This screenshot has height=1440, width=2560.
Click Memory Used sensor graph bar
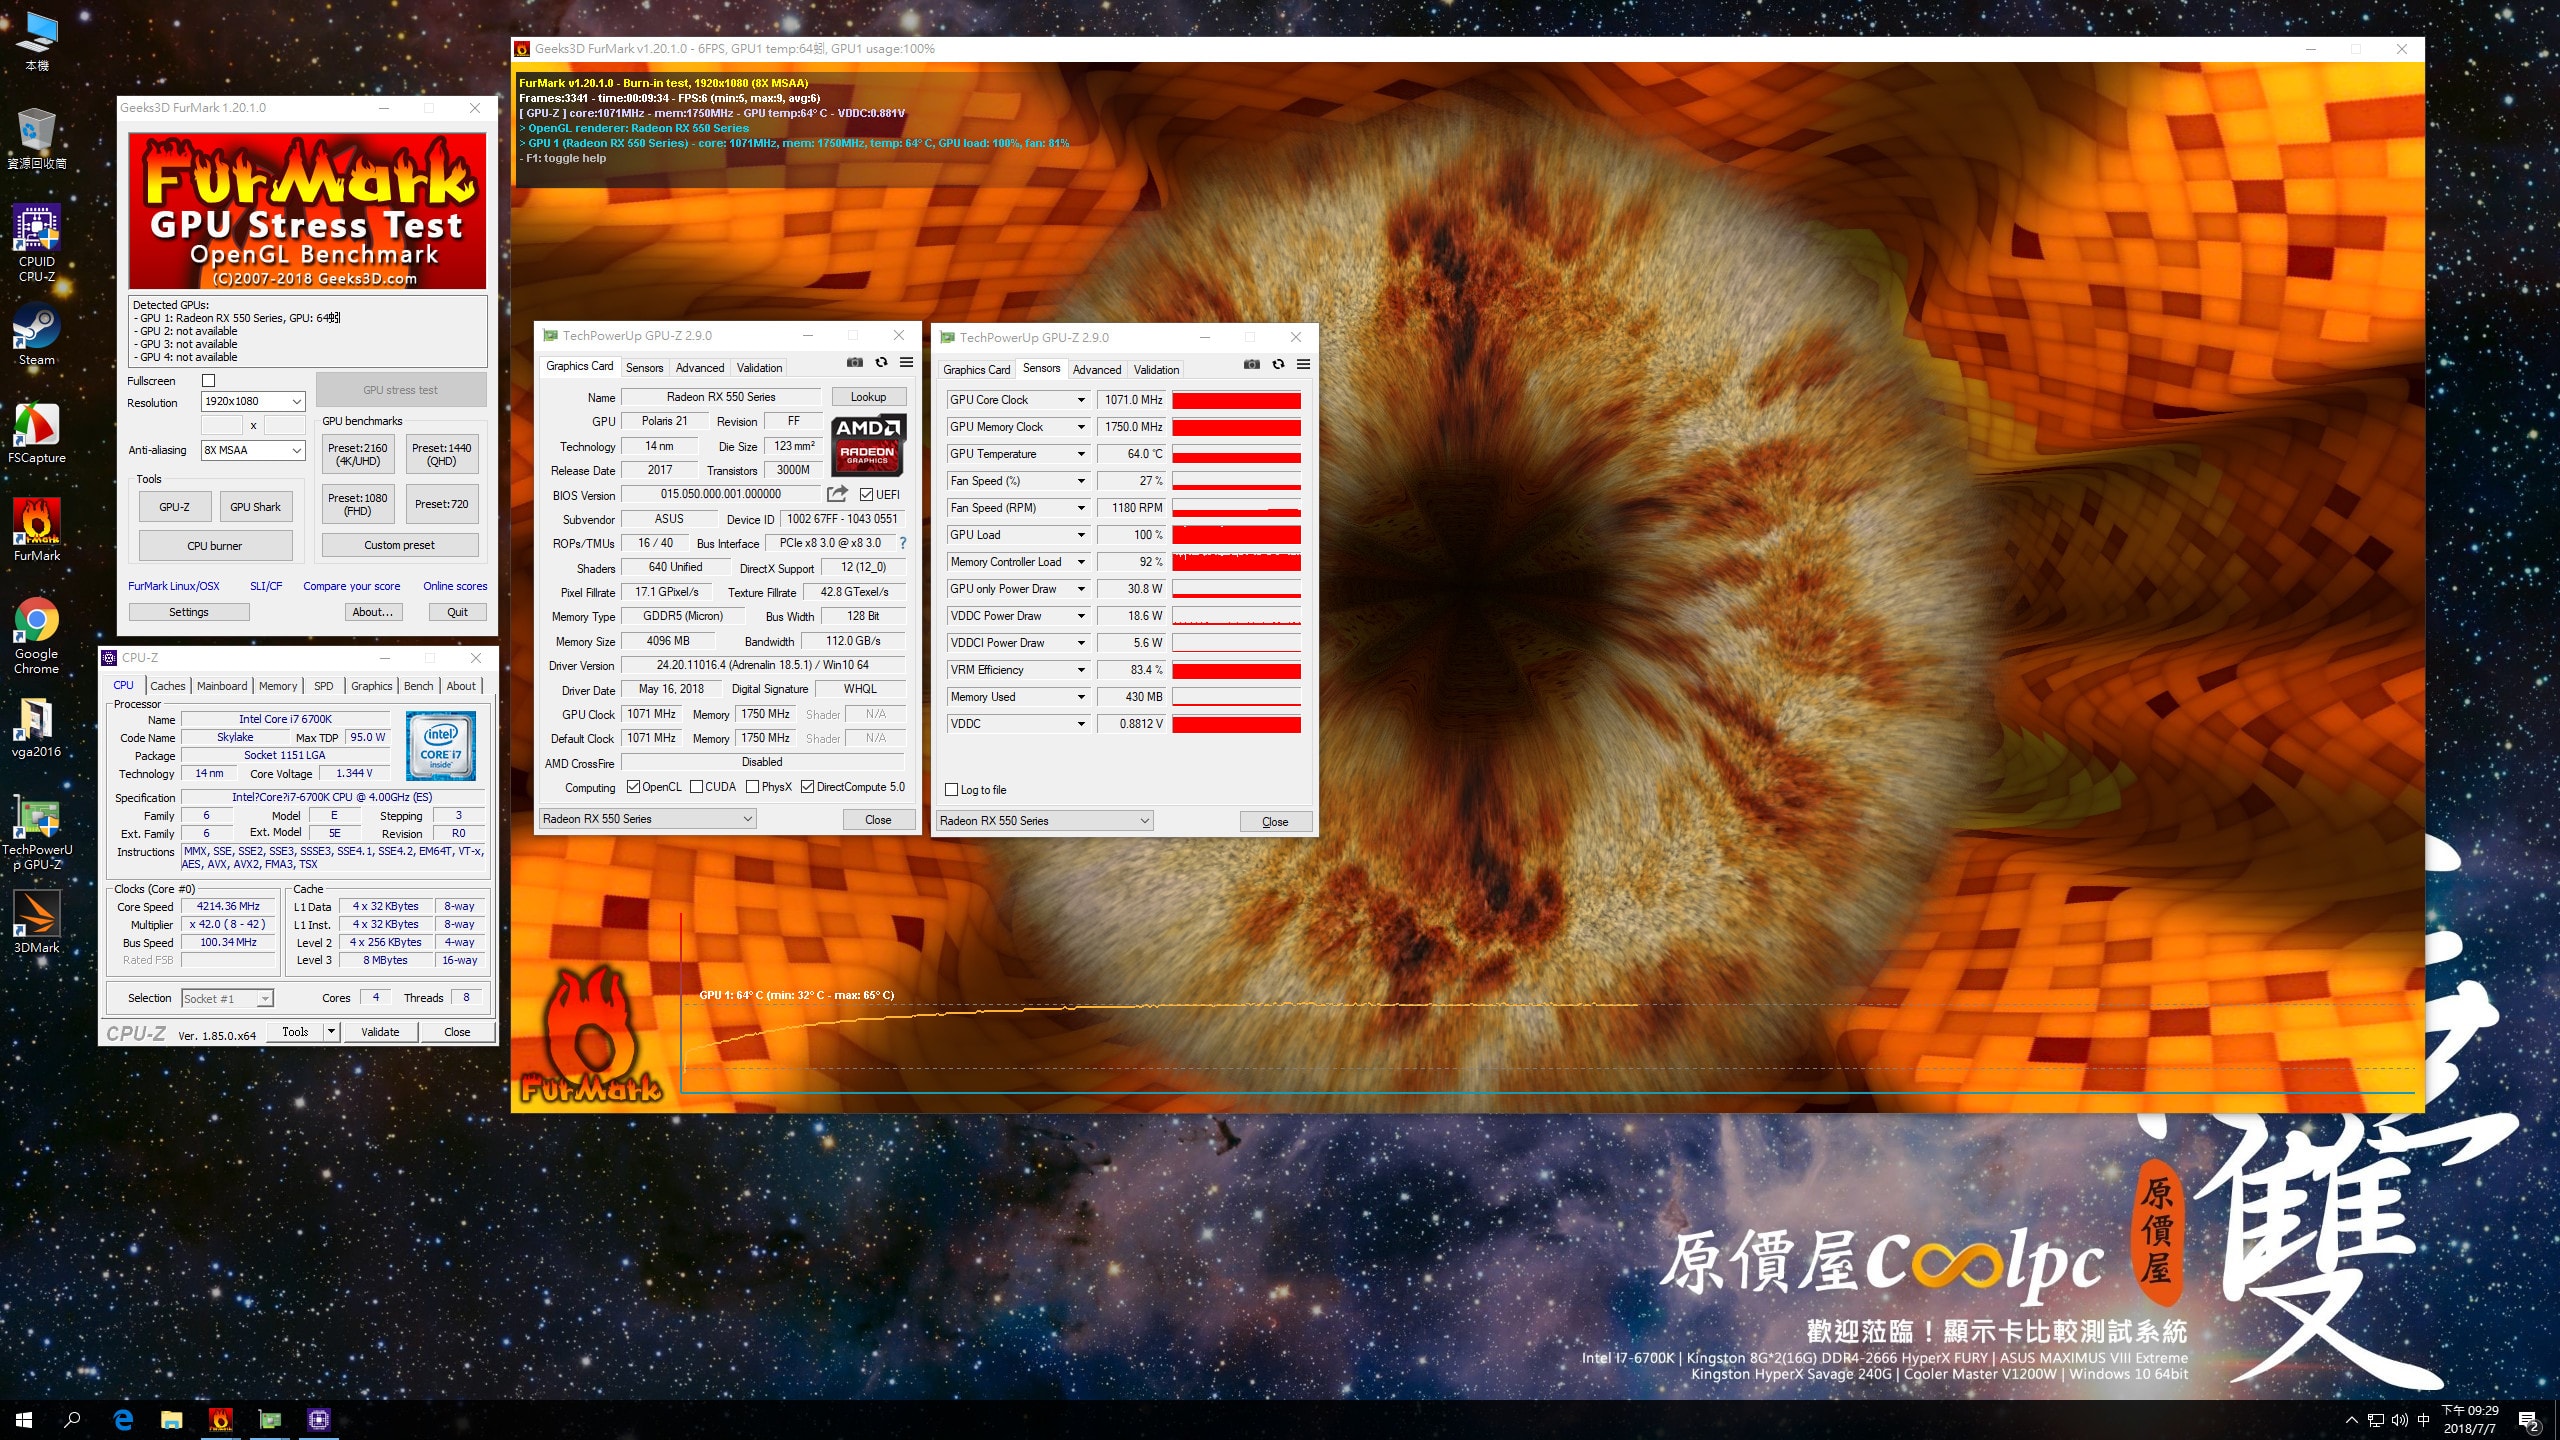(1236, 697)
